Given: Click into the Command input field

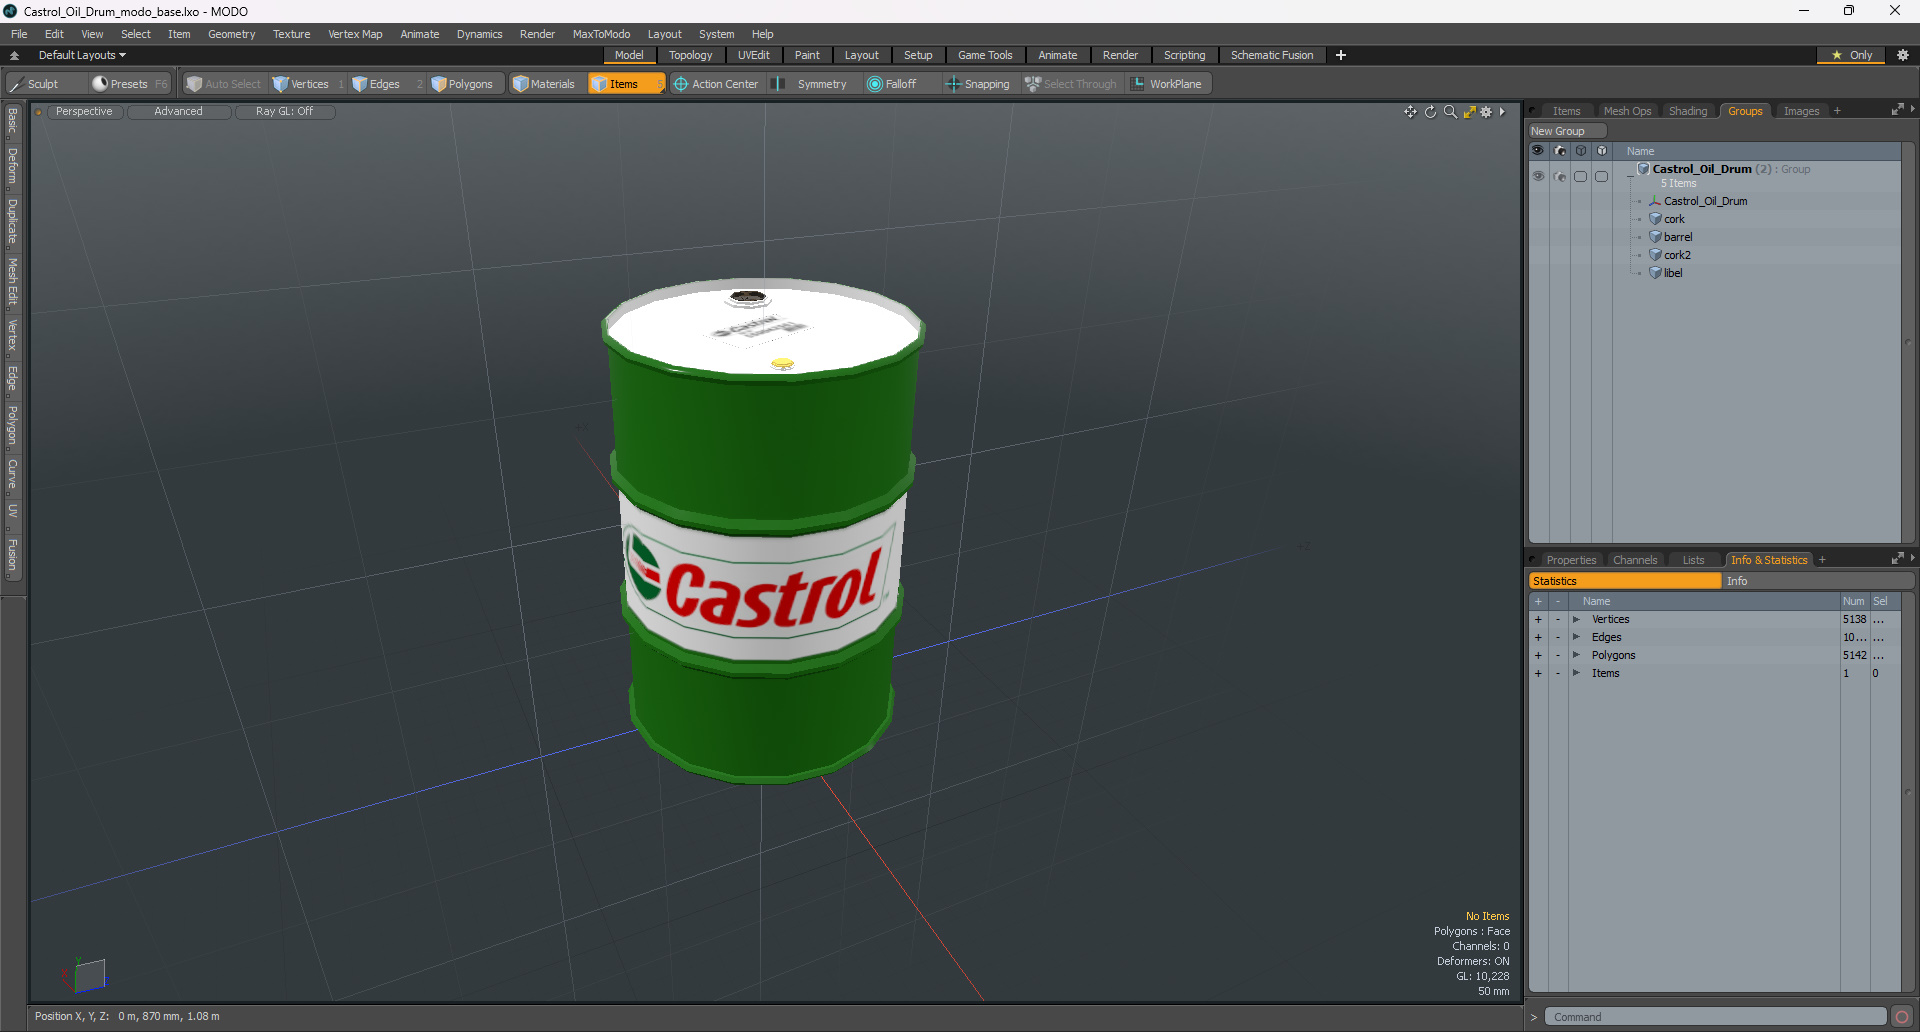Looking at the screenshot, I should coord(1715,1017).
